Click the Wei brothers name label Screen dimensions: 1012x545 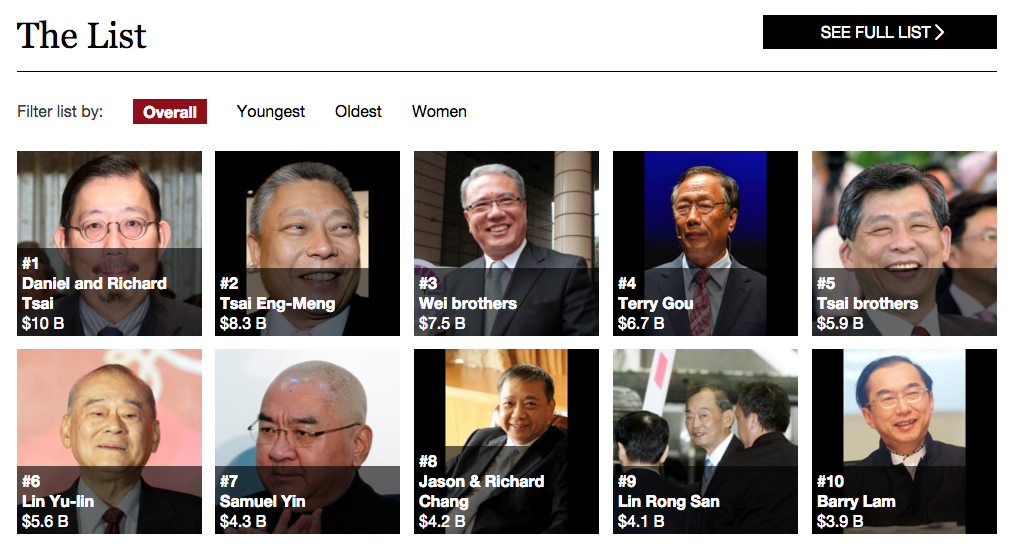(x=467, y=303)
